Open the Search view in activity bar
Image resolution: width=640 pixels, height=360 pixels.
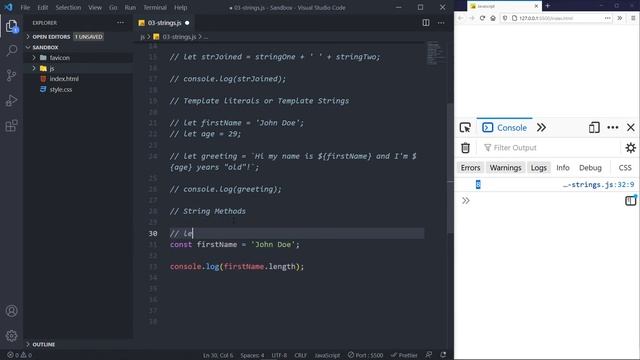coord(11,51)
